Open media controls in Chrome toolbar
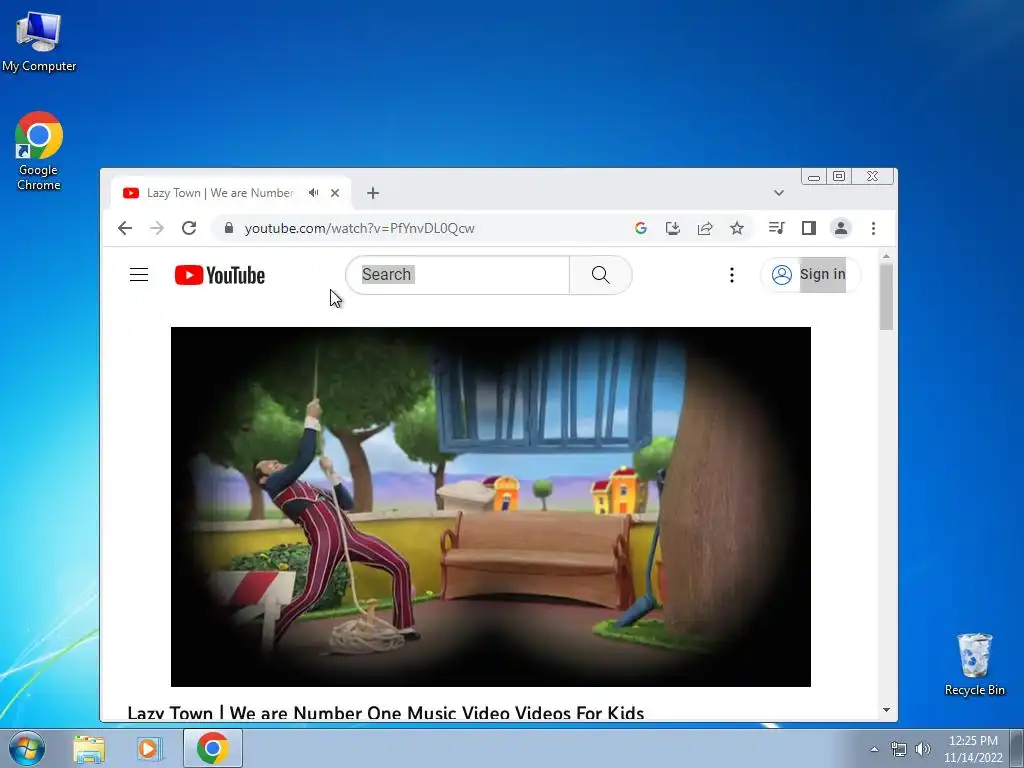1024x768 pixels. (776, 228)
